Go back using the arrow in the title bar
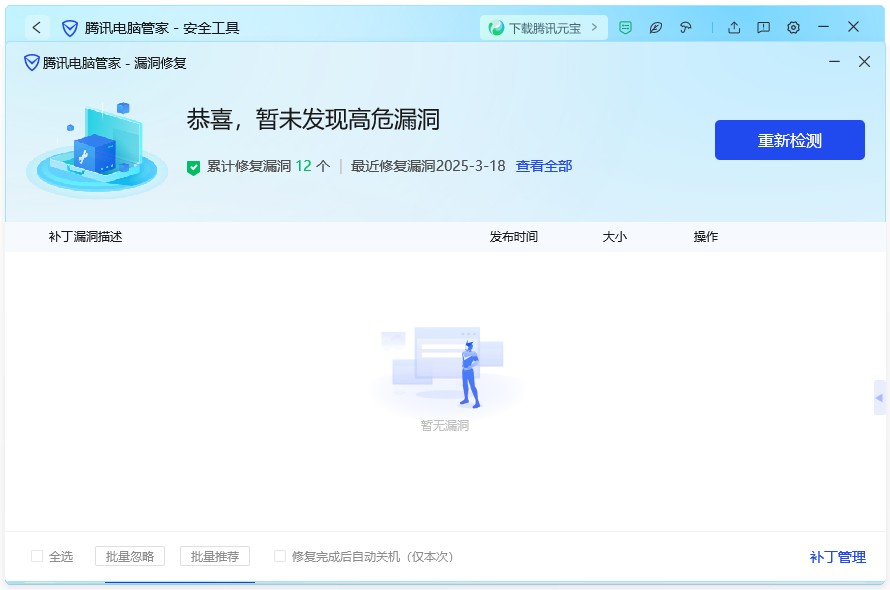 pos(37,27)
